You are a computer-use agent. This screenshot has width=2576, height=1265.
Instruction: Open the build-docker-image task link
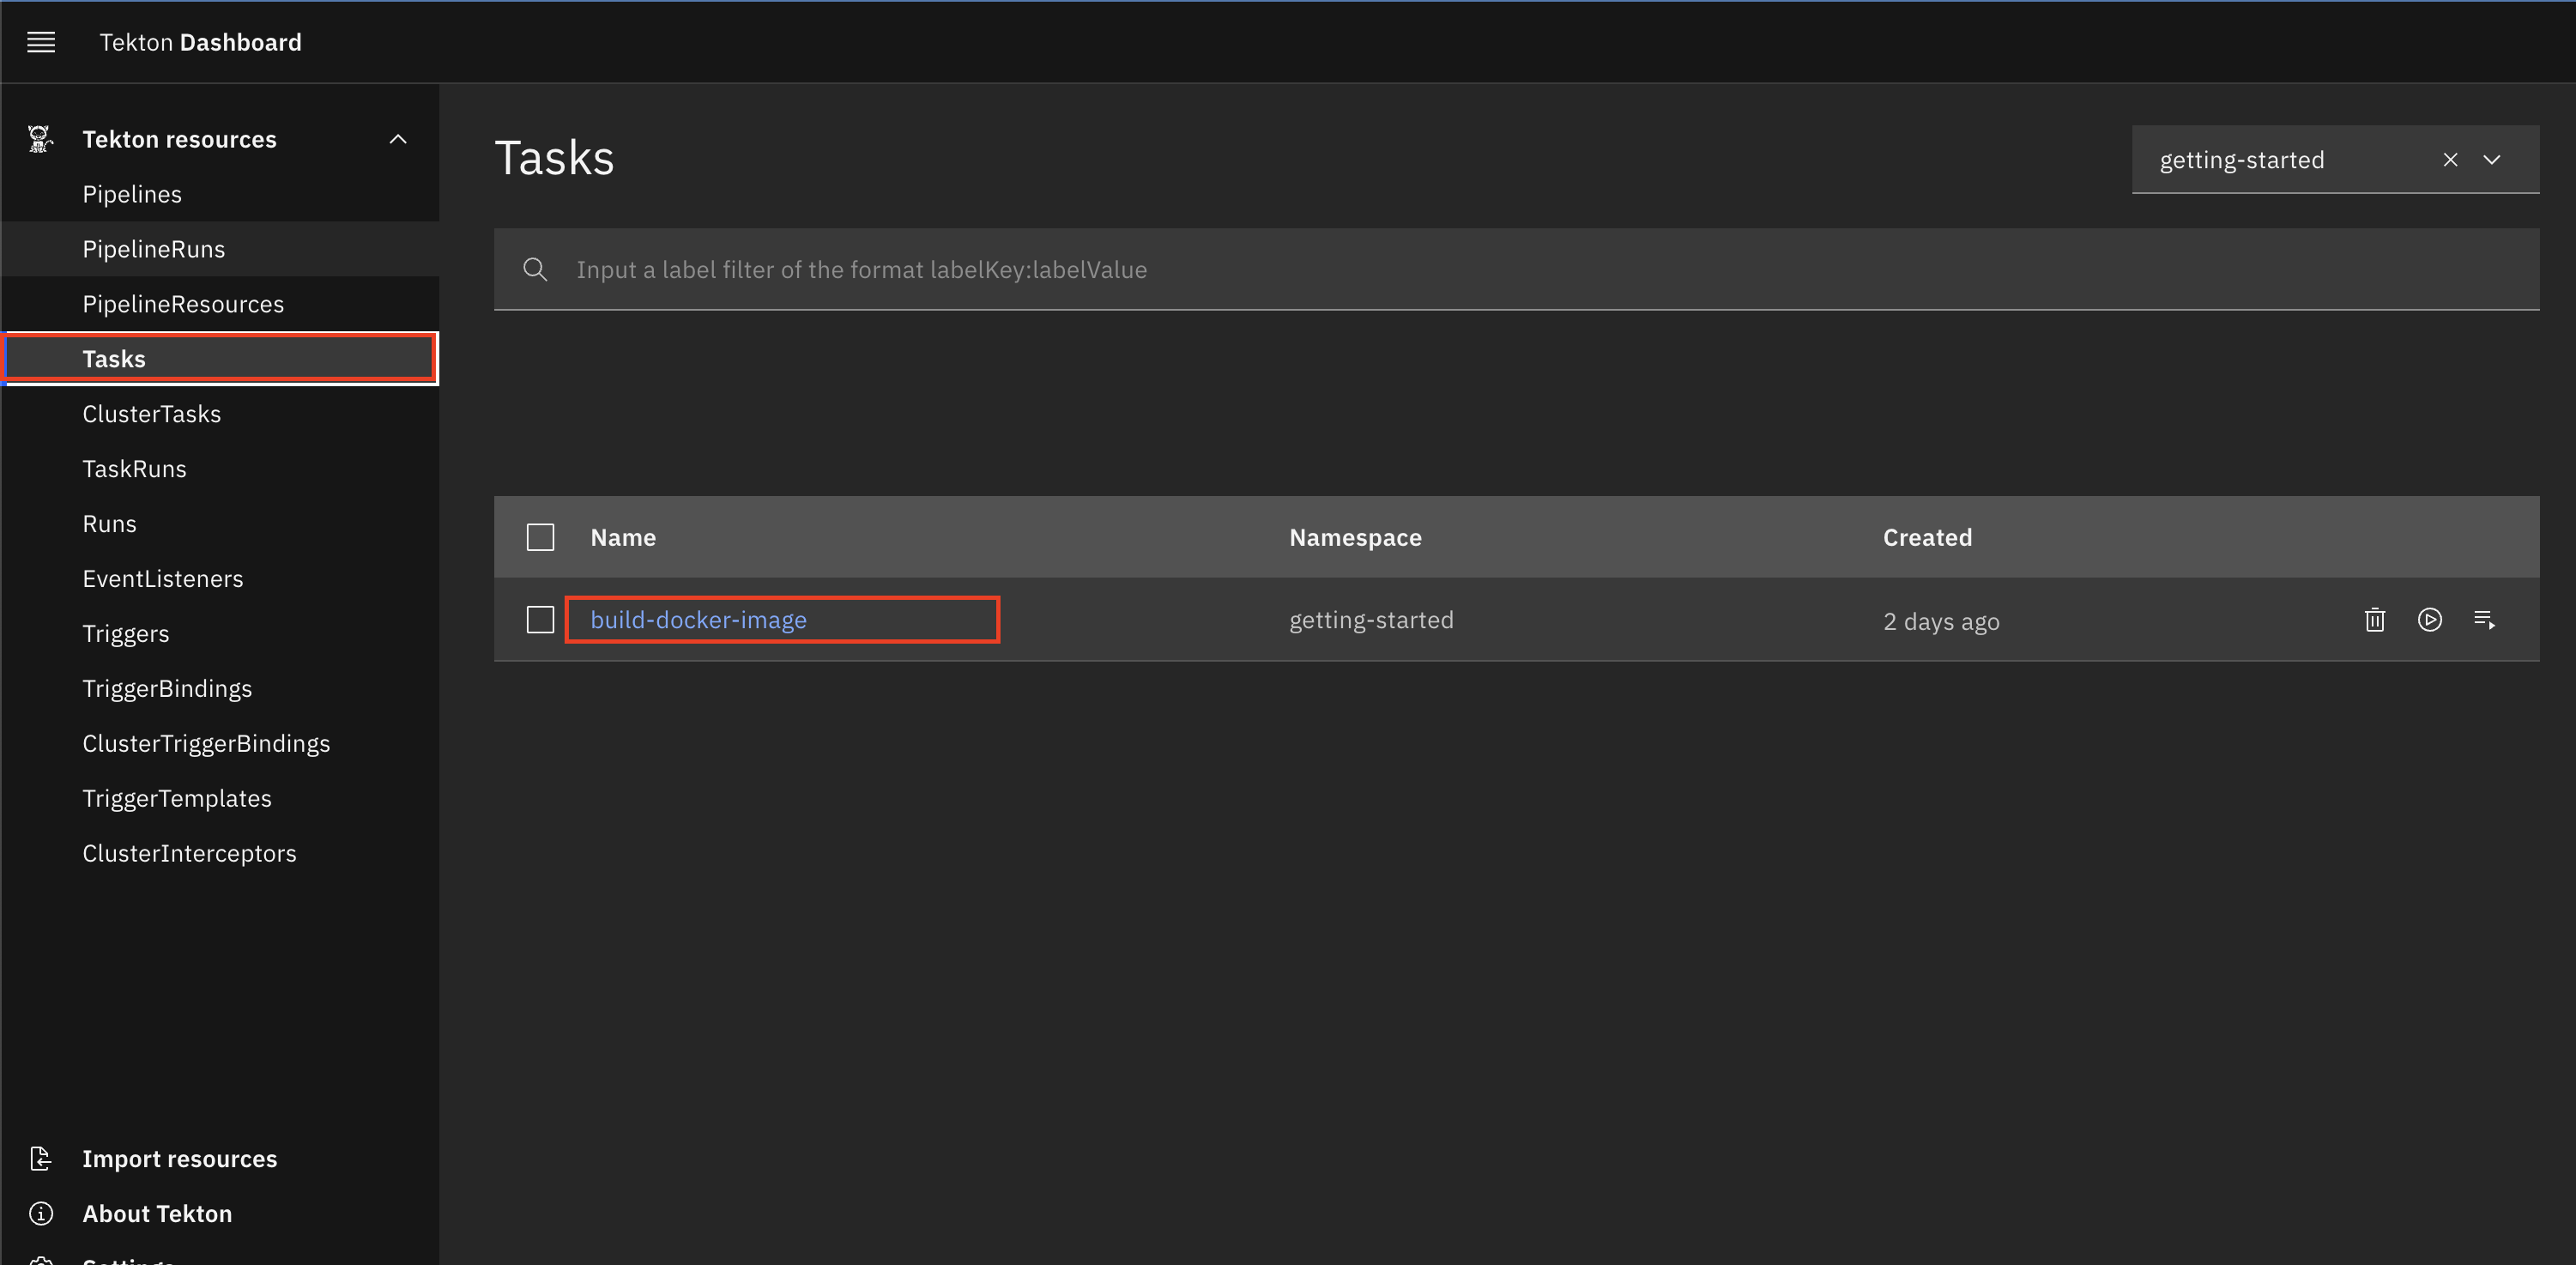[698, 620]
